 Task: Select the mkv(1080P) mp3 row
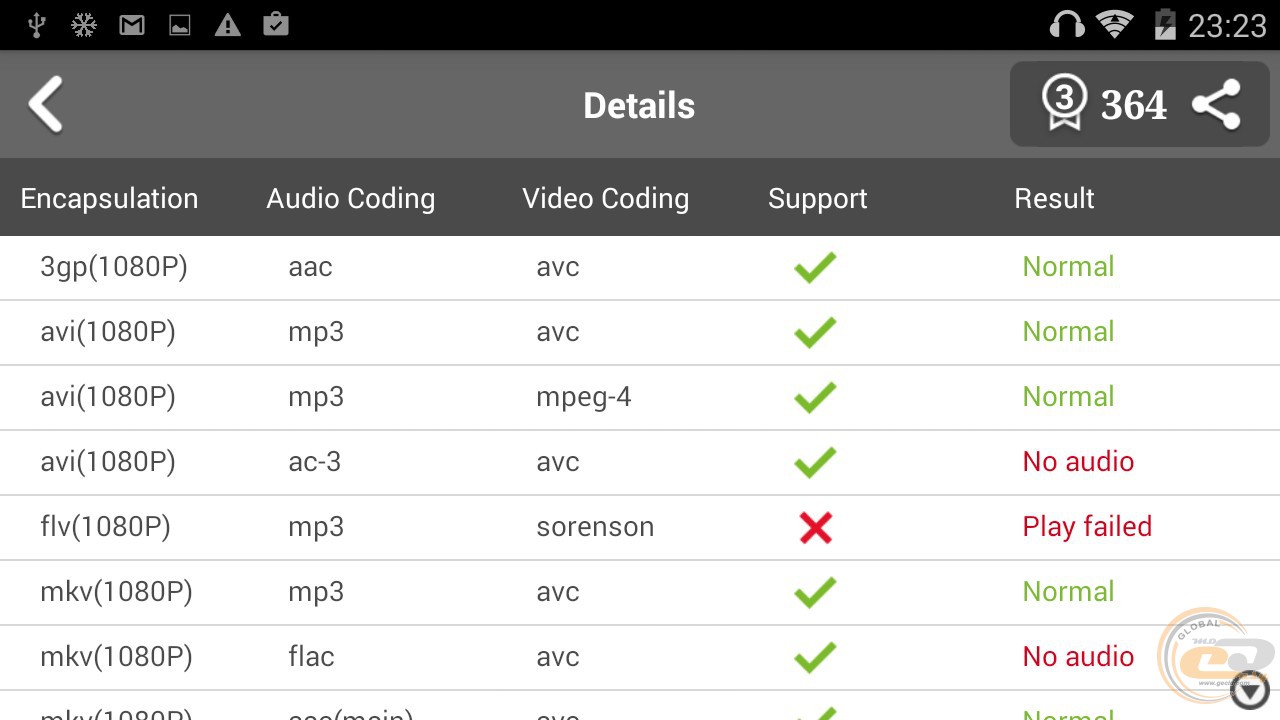(x=640, y=592)
